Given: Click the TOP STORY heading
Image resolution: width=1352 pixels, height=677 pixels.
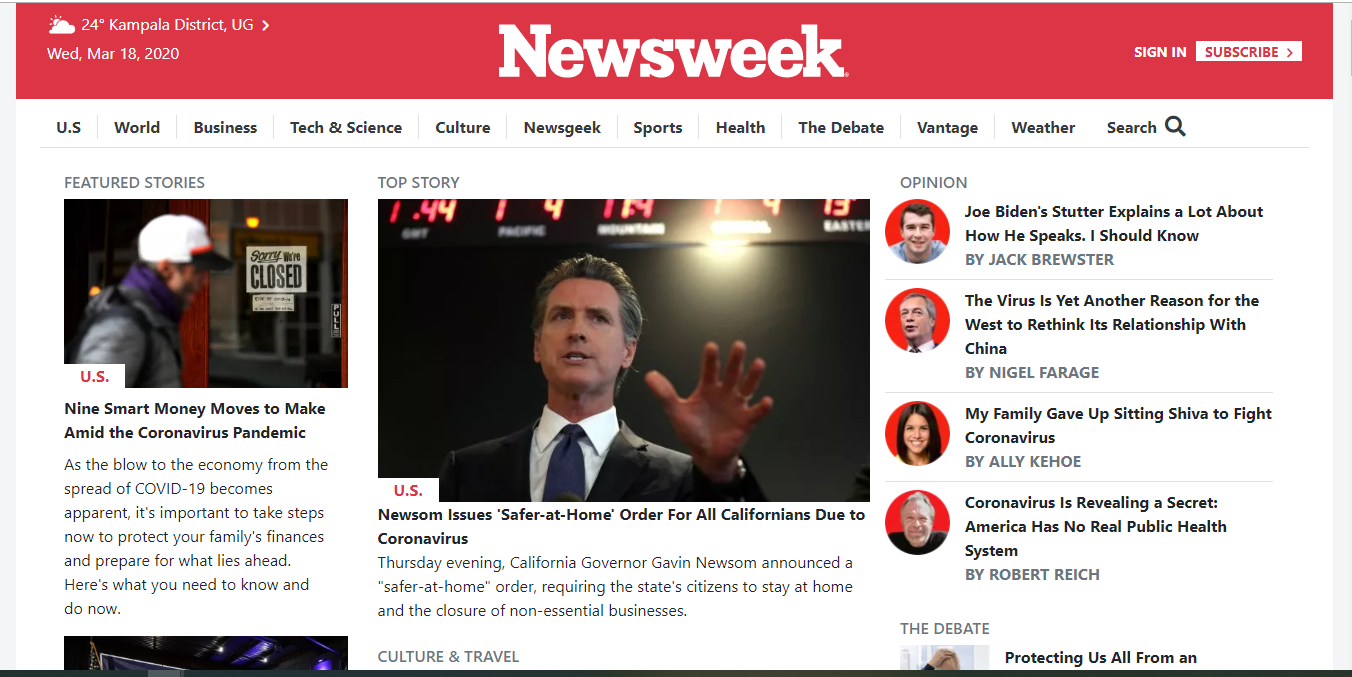Looking at the screenshot, I should [419, 182].
